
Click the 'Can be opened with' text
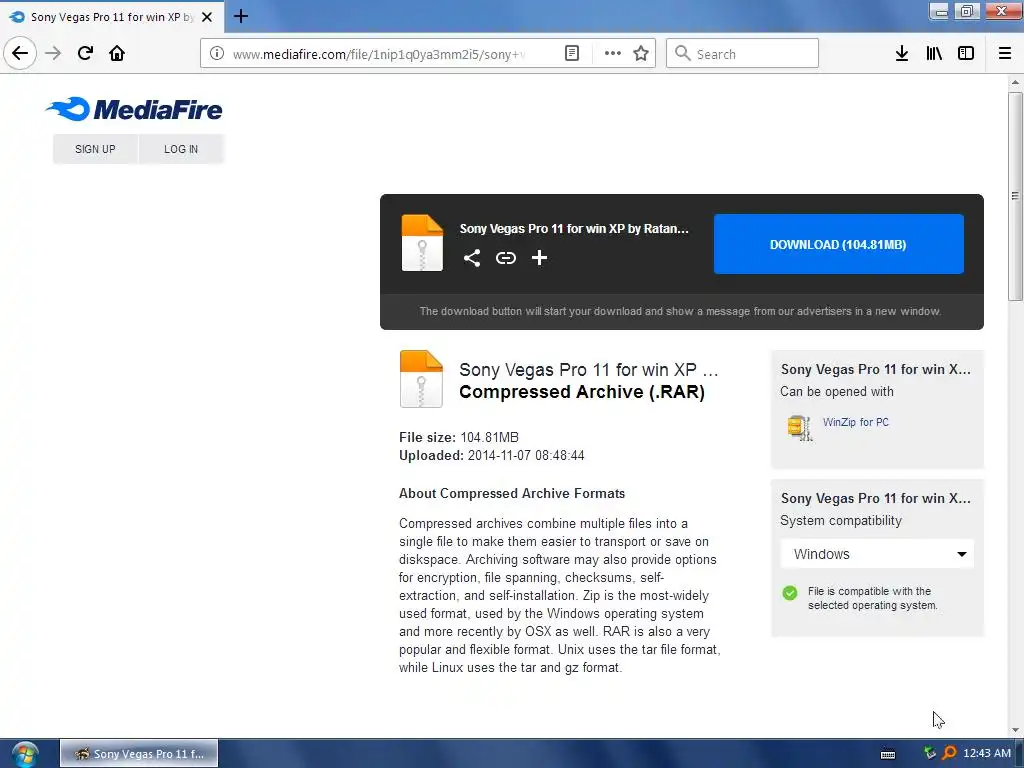pyautogui.click(x=837, y=392)
